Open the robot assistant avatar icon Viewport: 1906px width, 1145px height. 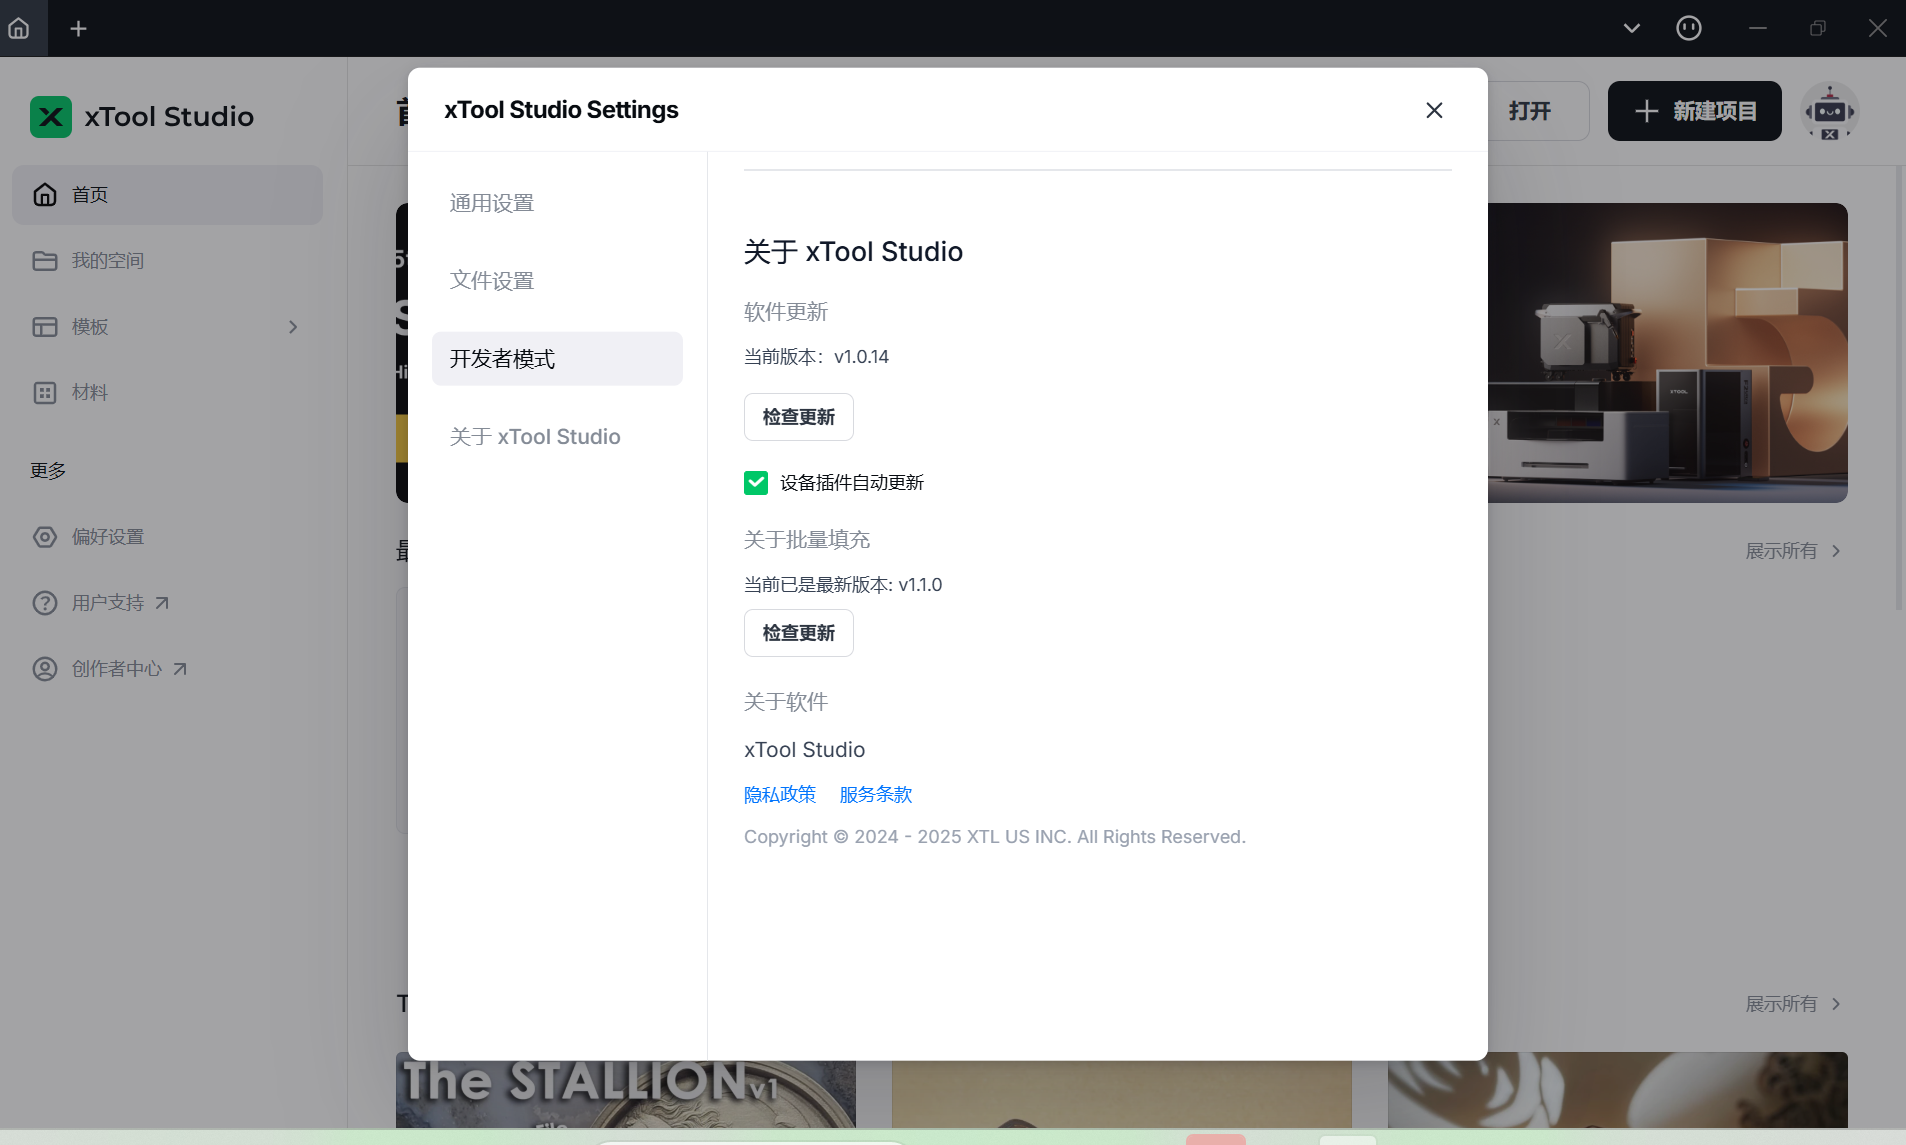point(1829,111)
